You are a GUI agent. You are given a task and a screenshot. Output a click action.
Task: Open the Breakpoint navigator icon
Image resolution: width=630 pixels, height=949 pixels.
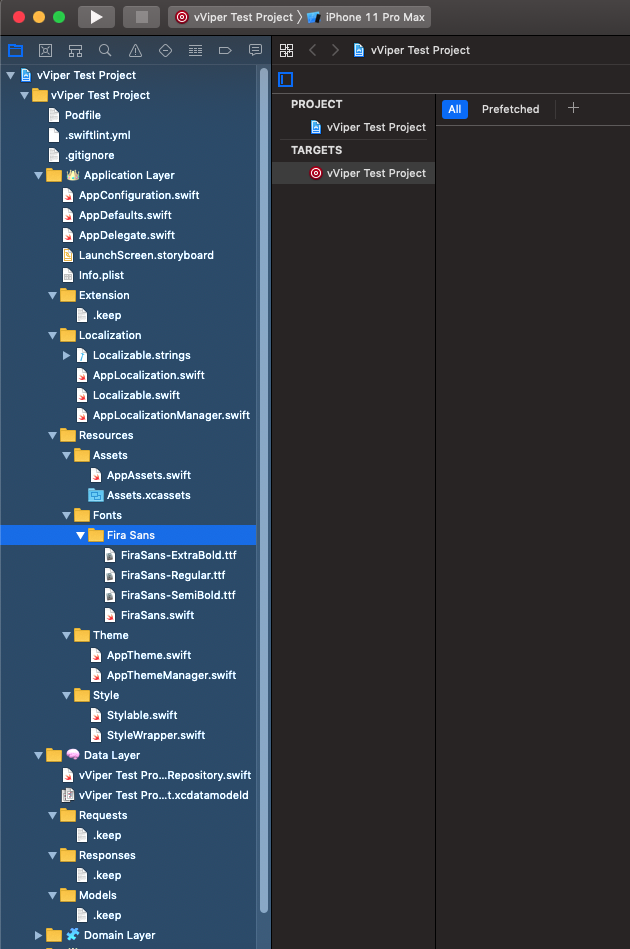click(x=225, y=50)
